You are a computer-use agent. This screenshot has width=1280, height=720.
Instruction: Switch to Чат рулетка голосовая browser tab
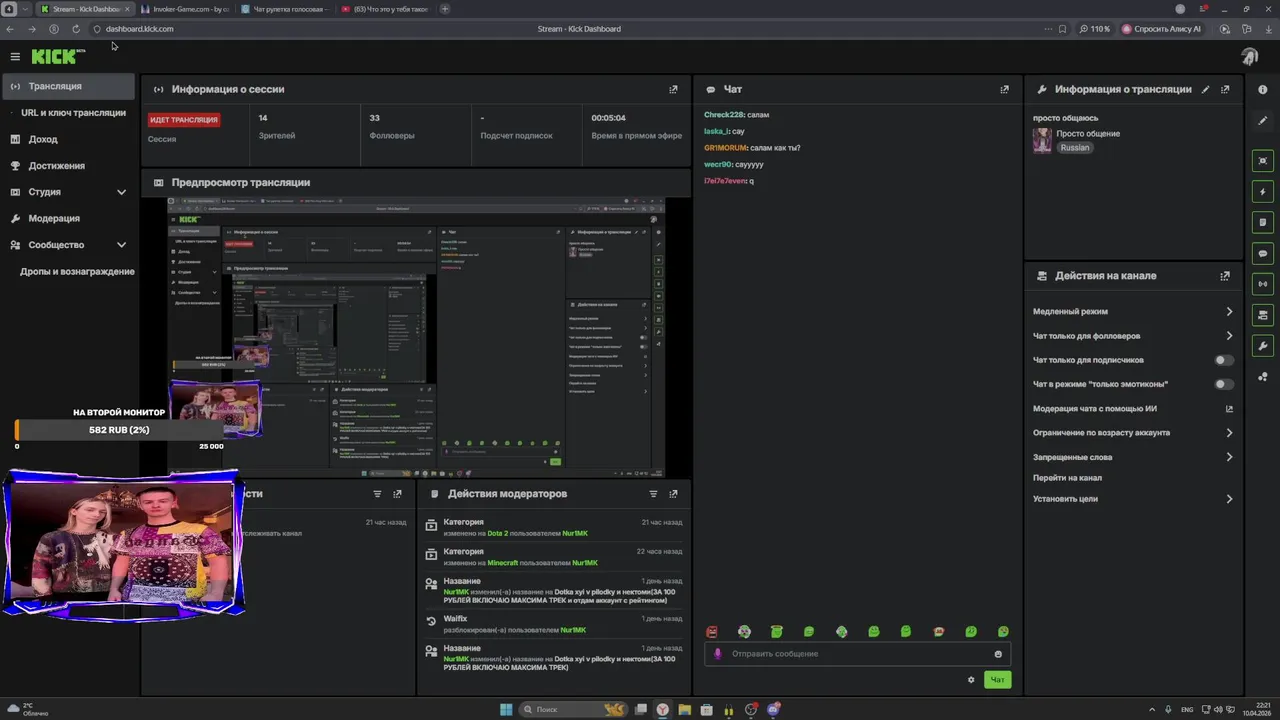tap(285, 9)
